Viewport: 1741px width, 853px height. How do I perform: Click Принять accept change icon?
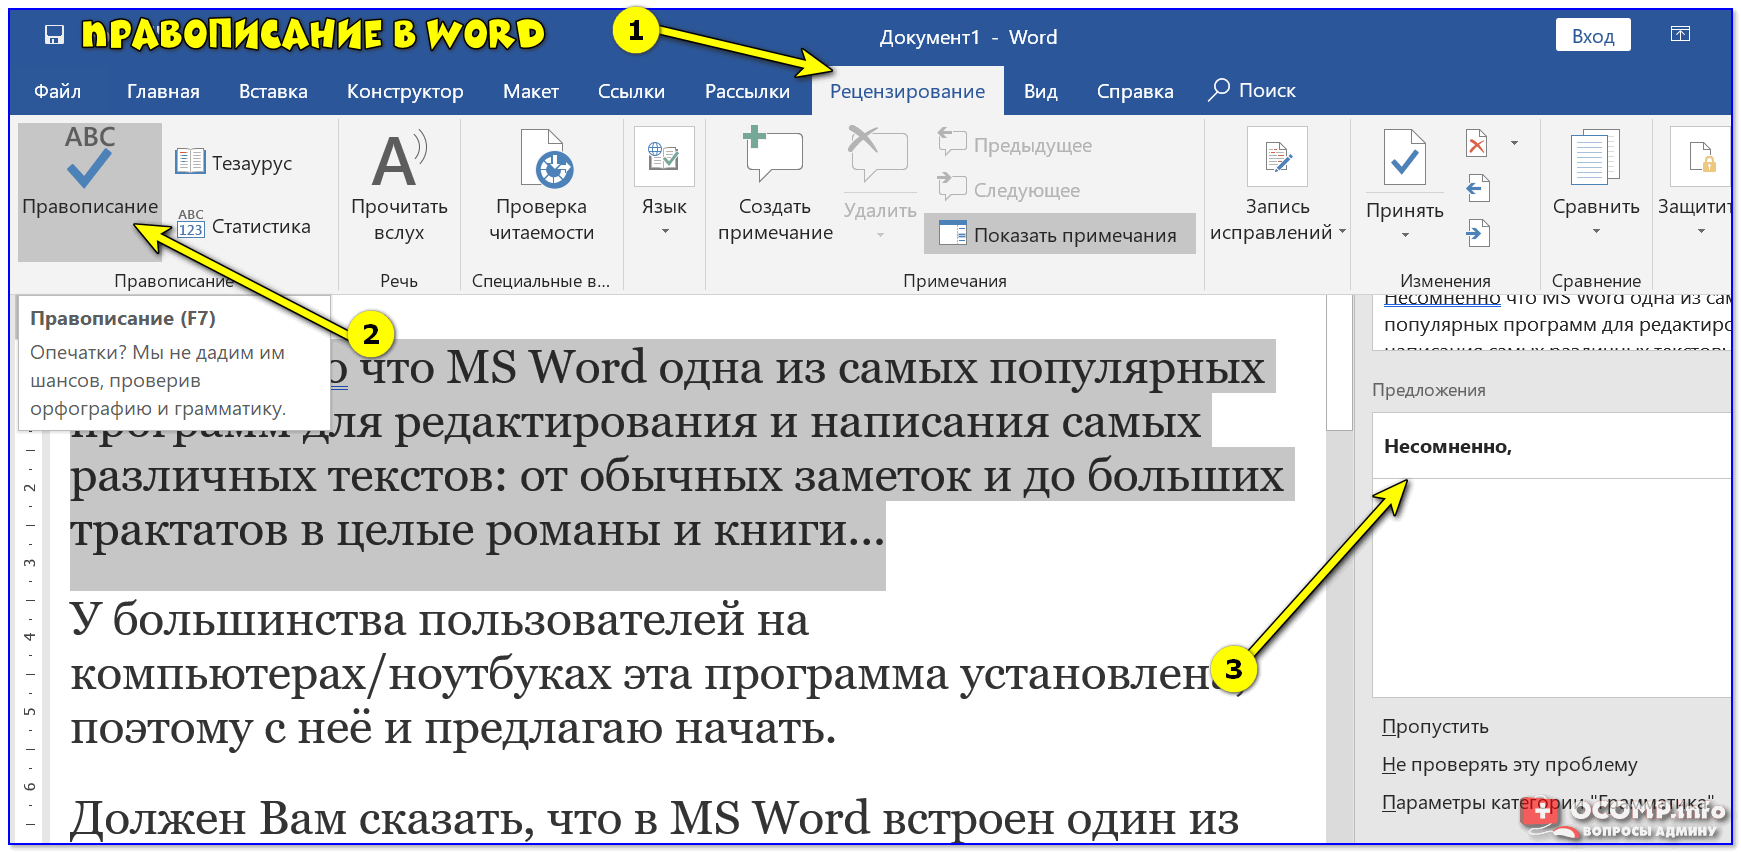1405,160
